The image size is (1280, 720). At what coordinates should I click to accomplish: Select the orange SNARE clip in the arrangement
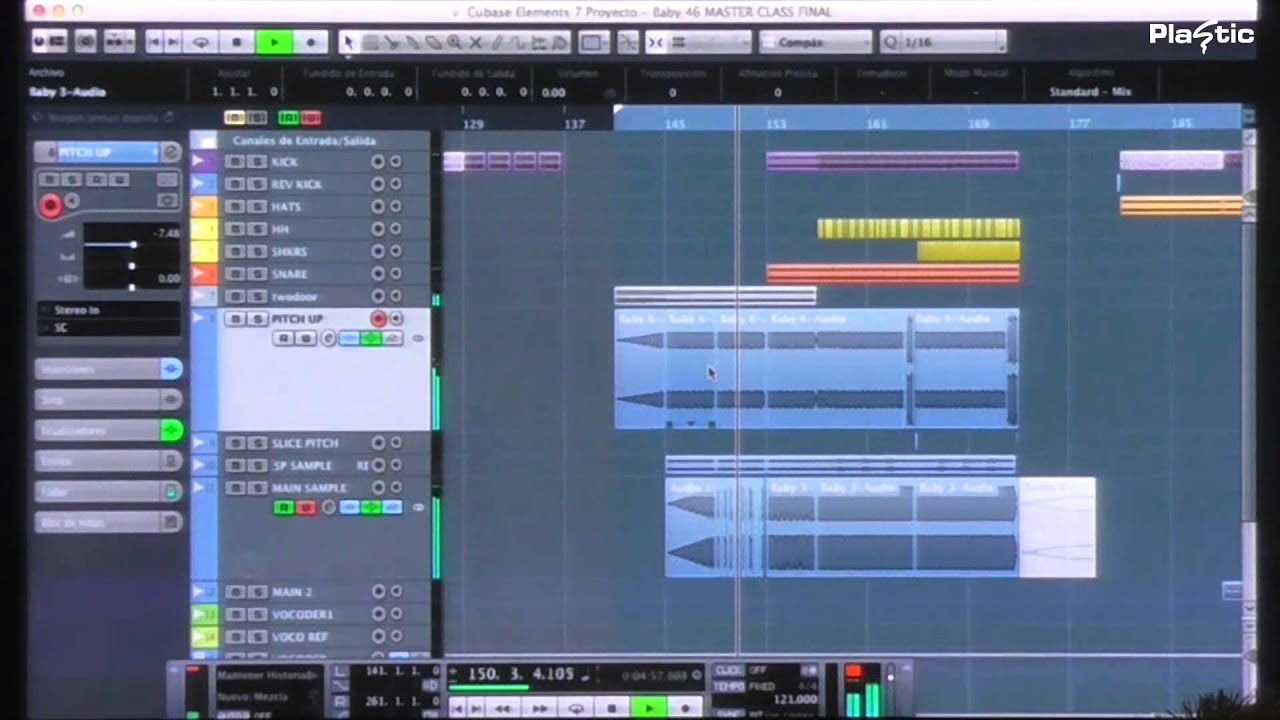[x=893, y=274]
